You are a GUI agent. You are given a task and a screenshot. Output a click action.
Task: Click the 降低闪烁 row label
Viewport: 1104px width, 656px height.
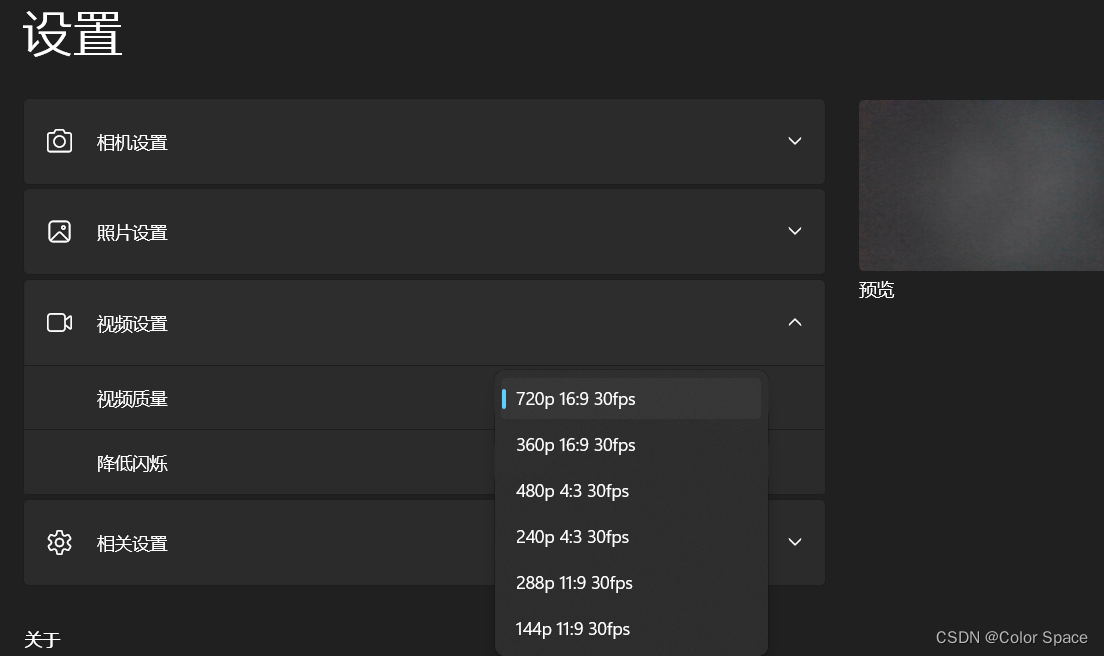tap(132, 463)
